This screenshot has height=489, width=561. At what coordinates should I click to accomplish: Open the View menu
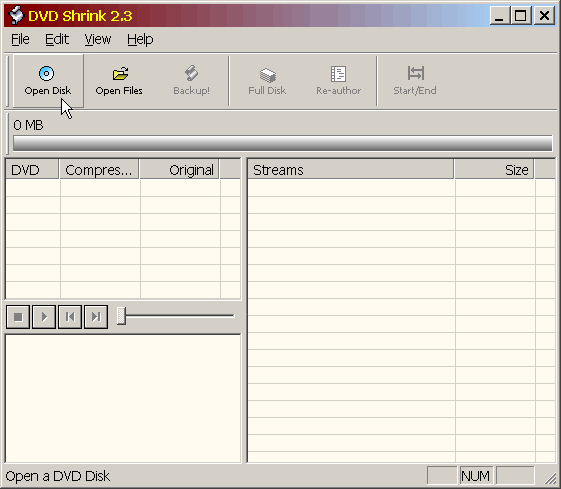pyautogui.click(x=98, y=39)
